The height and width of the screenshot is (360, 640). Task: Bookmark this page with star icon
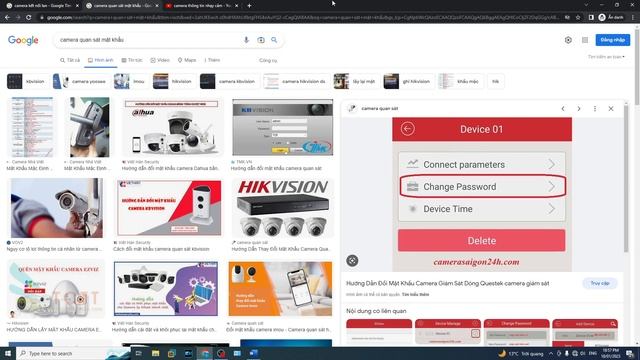click(x=578, y=17)
